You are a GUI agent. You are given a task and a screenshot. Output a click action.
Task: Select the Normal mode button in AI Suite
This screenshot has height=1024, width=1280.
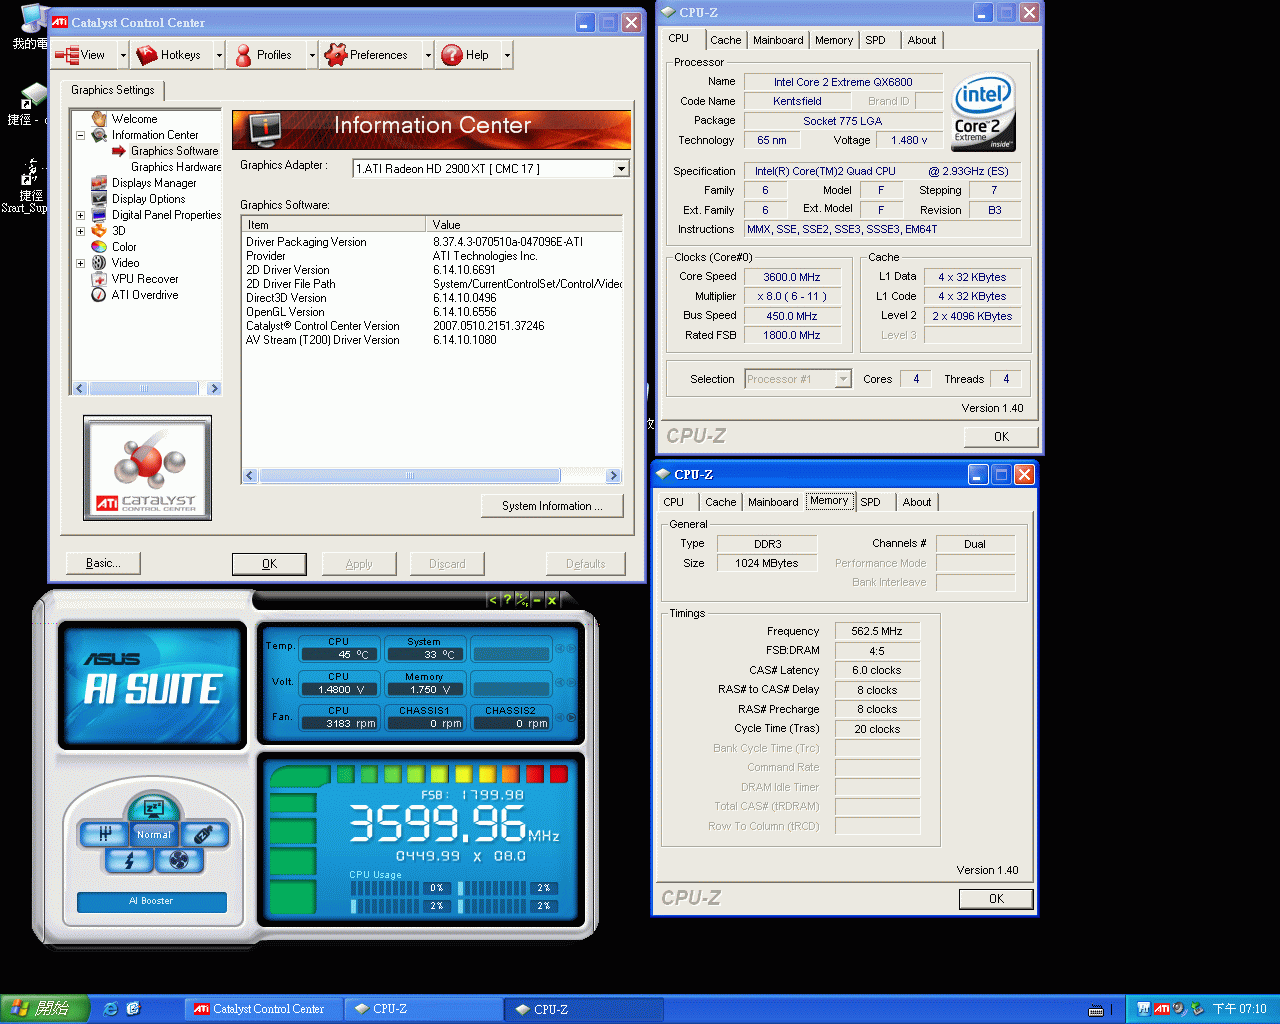154,834
